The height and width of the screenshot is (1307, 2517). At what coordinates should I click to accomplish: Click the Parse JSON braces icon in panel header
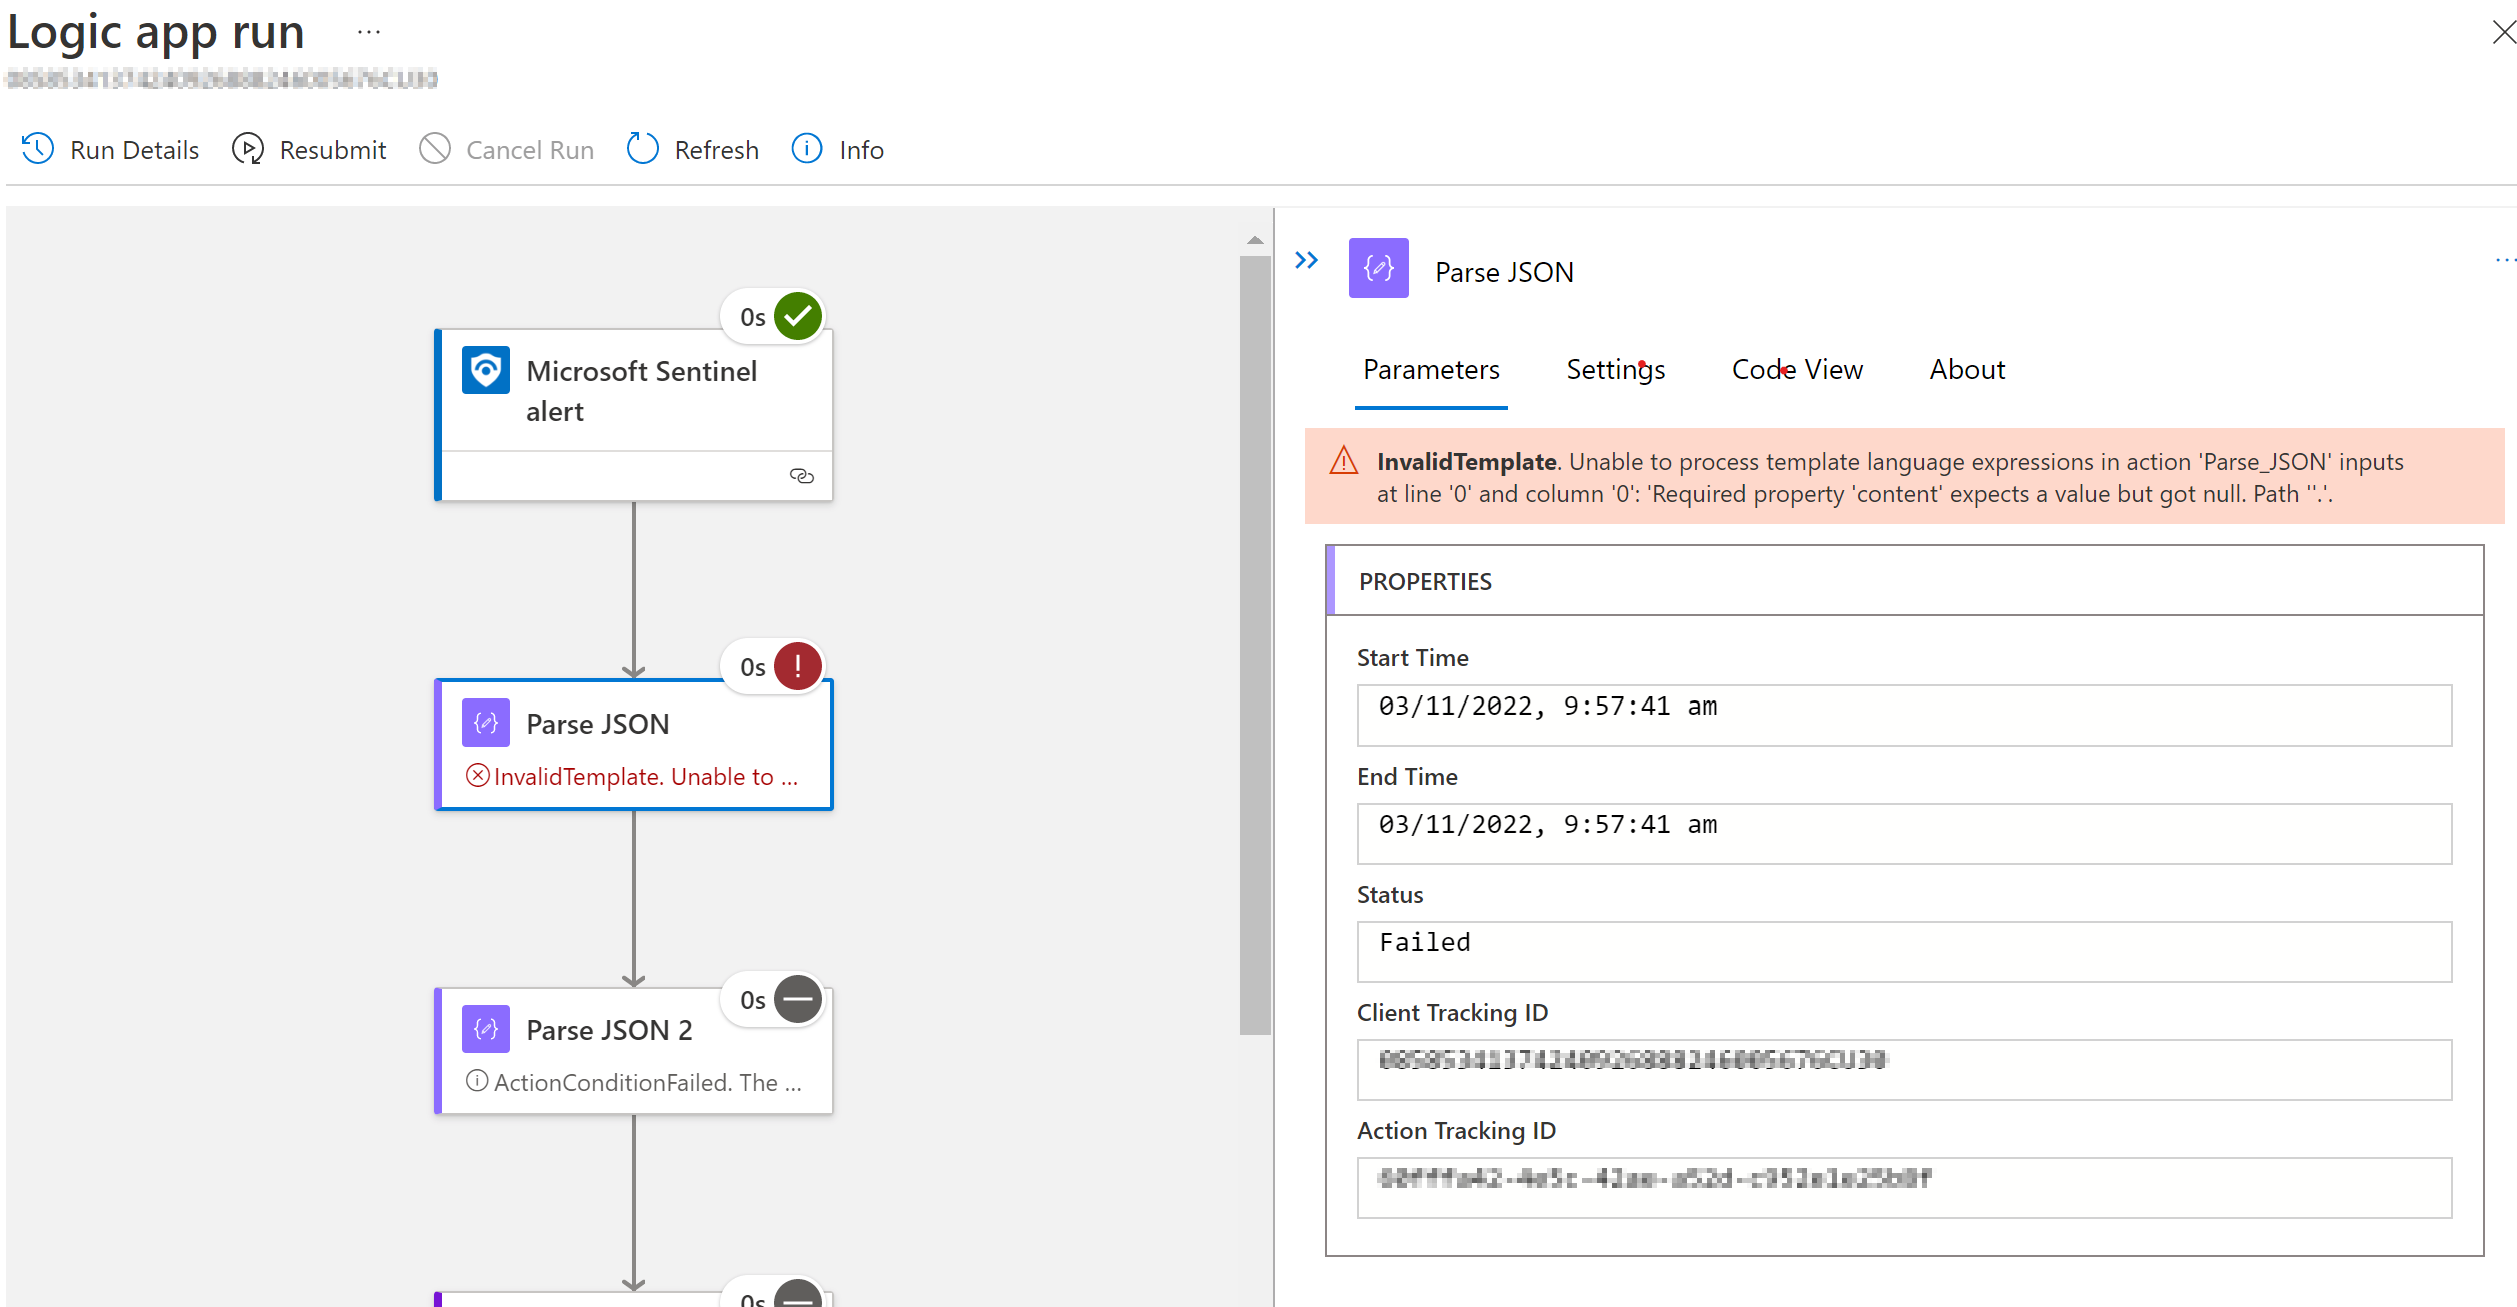pos(1378,268)
